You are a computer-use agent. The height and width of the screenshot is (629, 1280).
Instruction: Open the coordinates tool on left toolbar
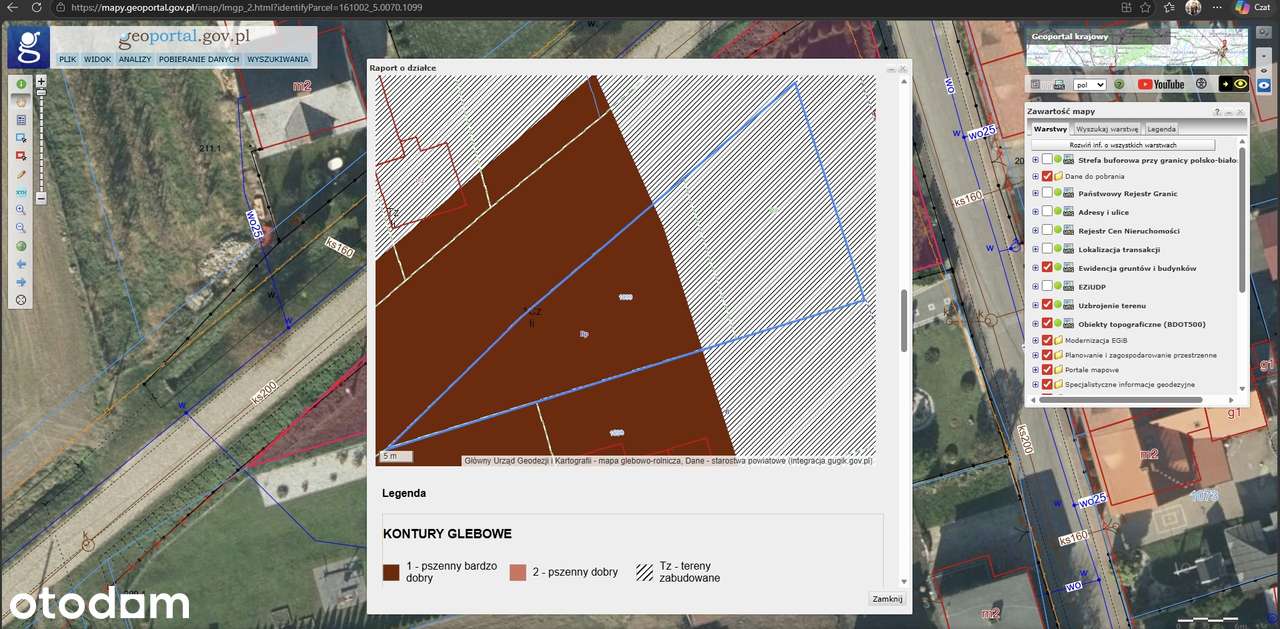pyautogui.click(x=21, y=192)
